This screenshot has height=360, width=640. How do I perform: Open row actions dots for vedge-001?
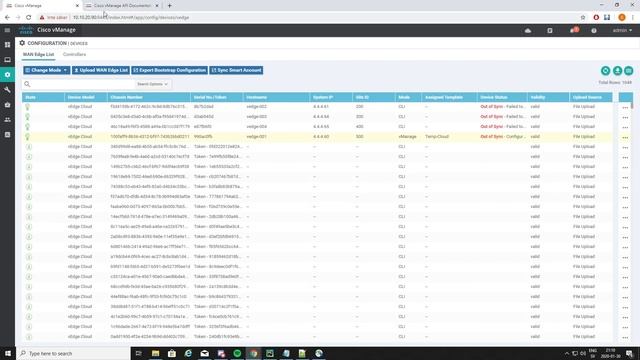pyautogui.click(x=625, y=137)
